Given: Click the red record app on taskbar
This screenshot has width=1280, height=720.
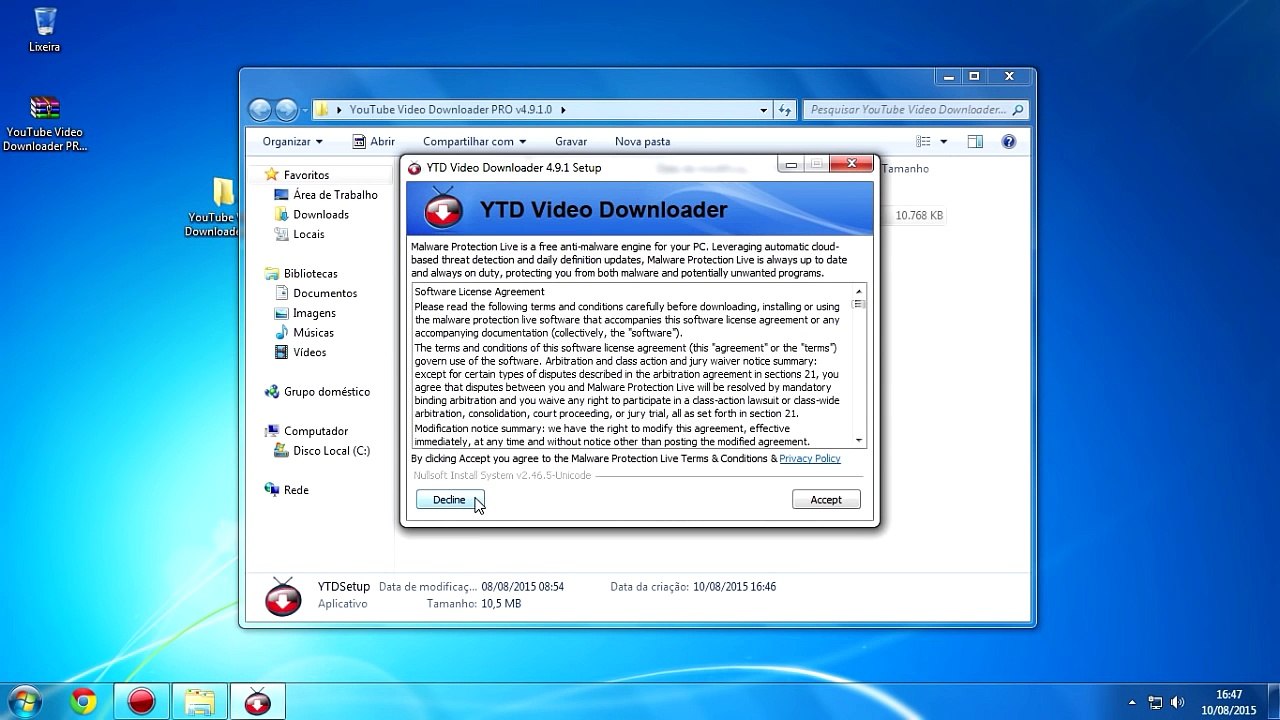Looking at the screenshot, I should pos(142,701).
